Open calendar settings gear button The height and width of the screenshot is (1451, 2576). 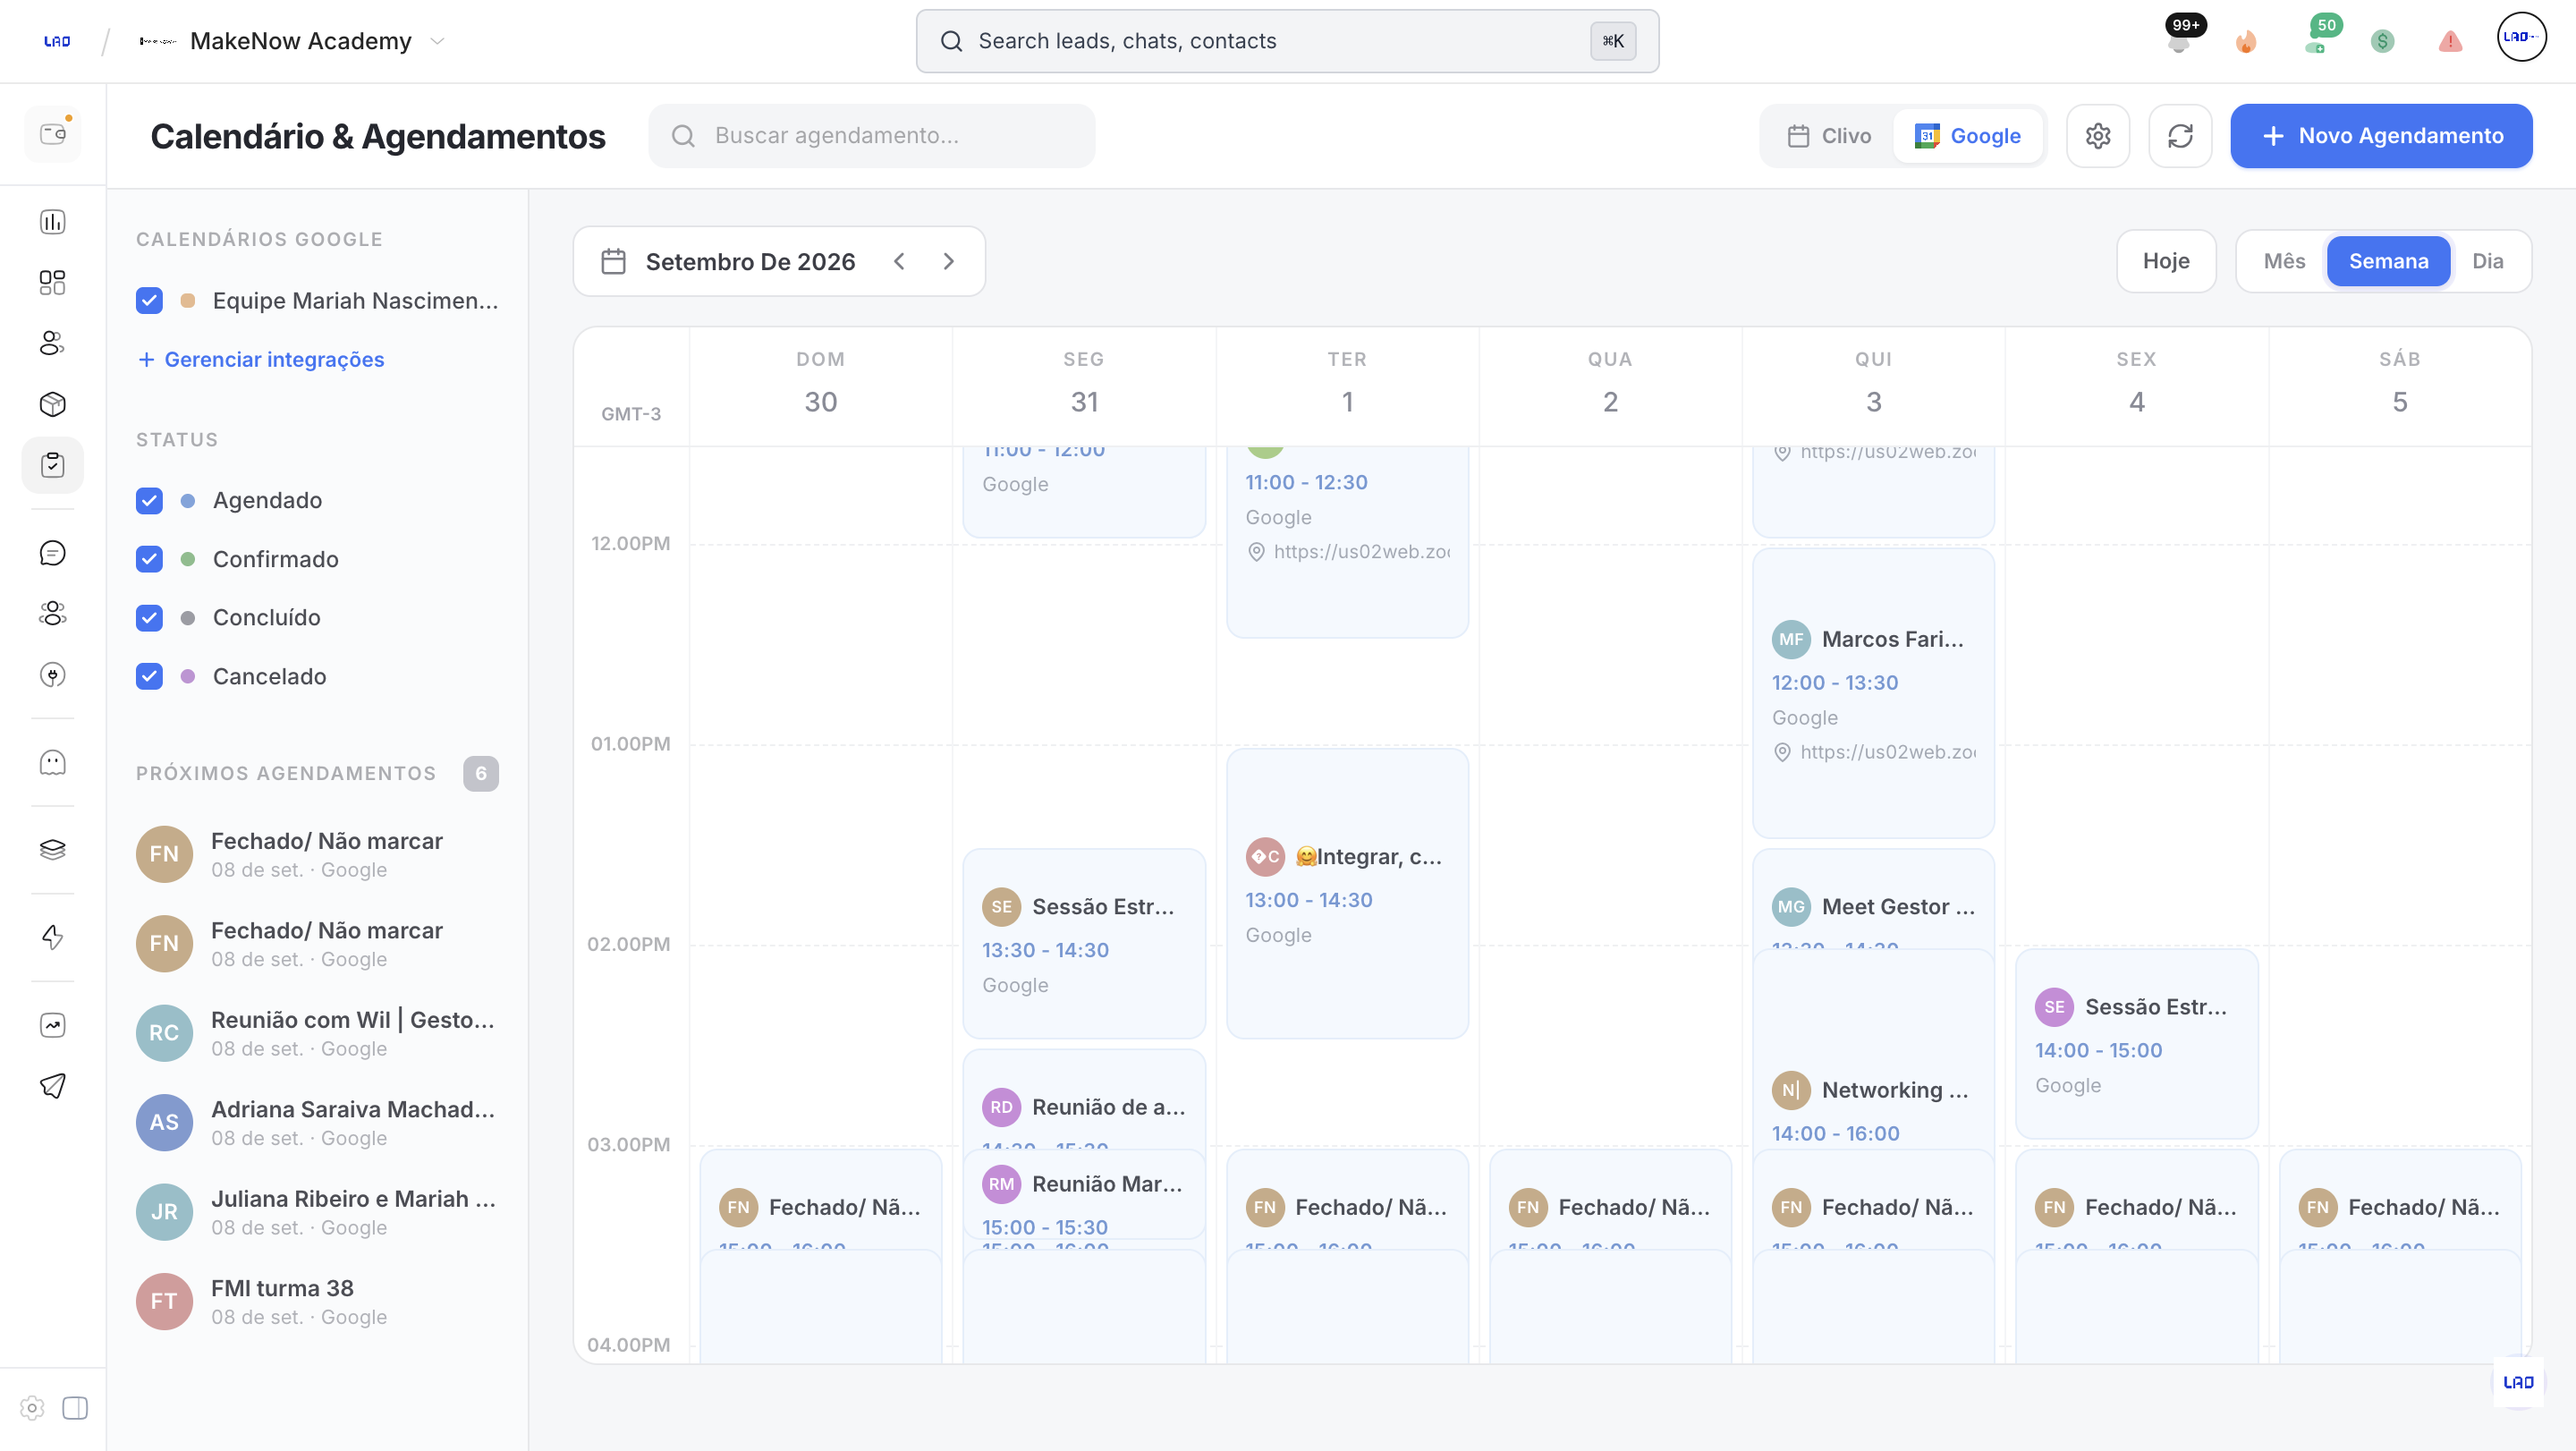coord(2098,136)
